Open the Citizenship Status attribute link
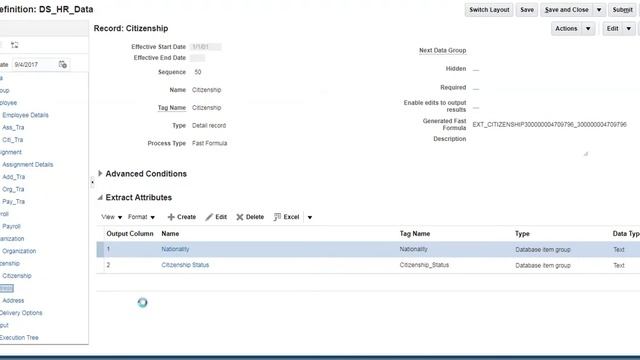The image size is (640, 360). click(x=185, y=265)
